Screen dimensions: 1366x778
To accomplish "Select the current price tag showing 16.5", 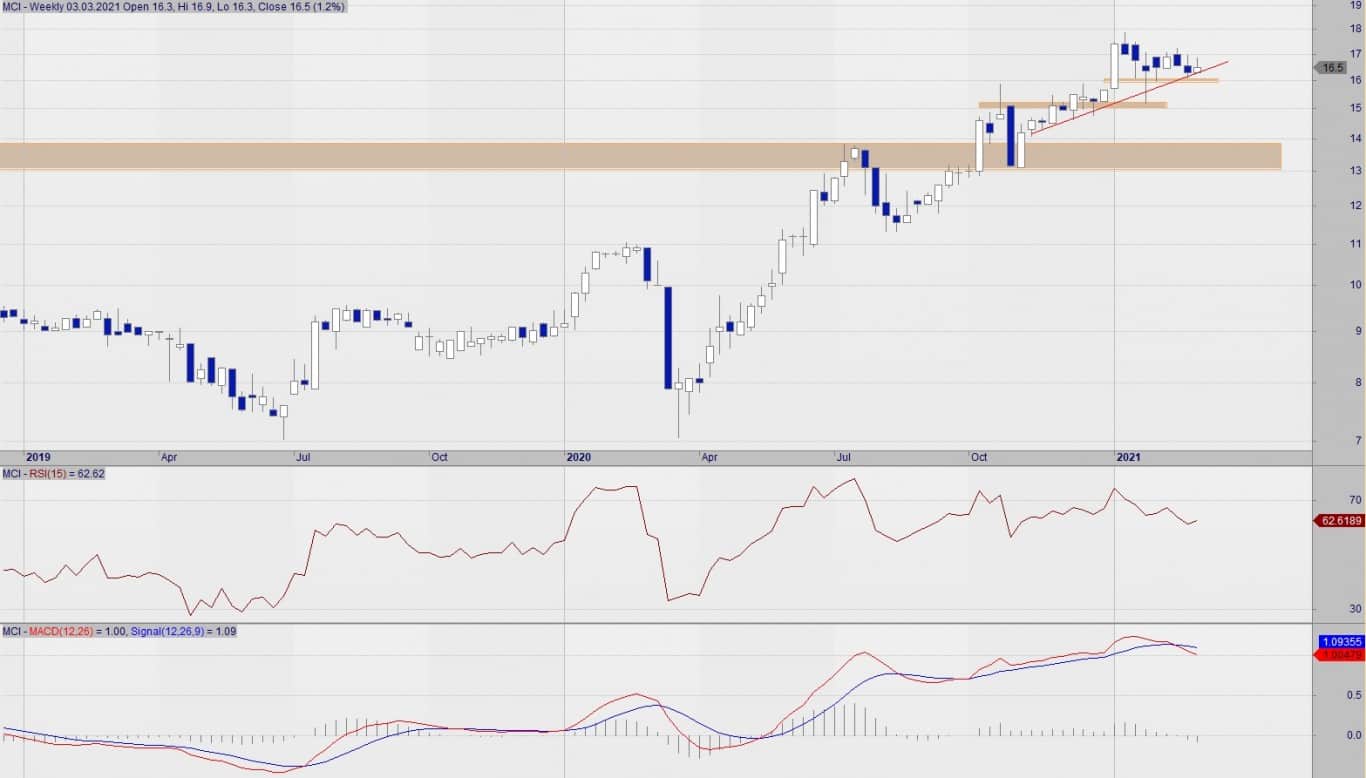I will pos(1331,68).
